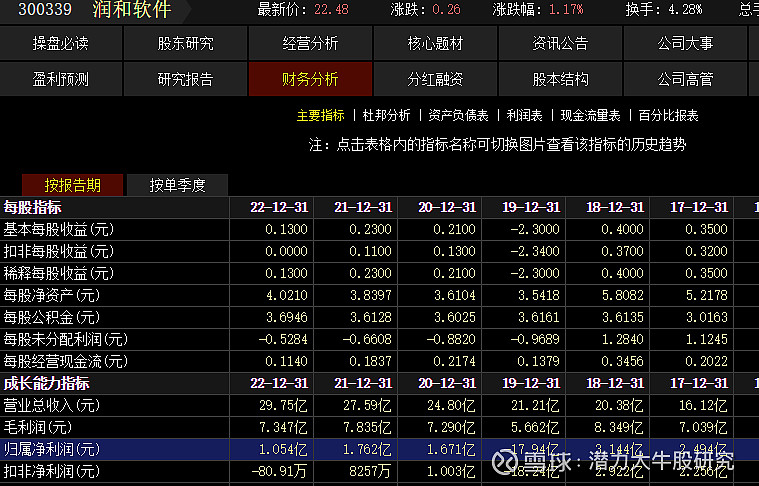Open the 盈利预测 tab

(61, 79)
